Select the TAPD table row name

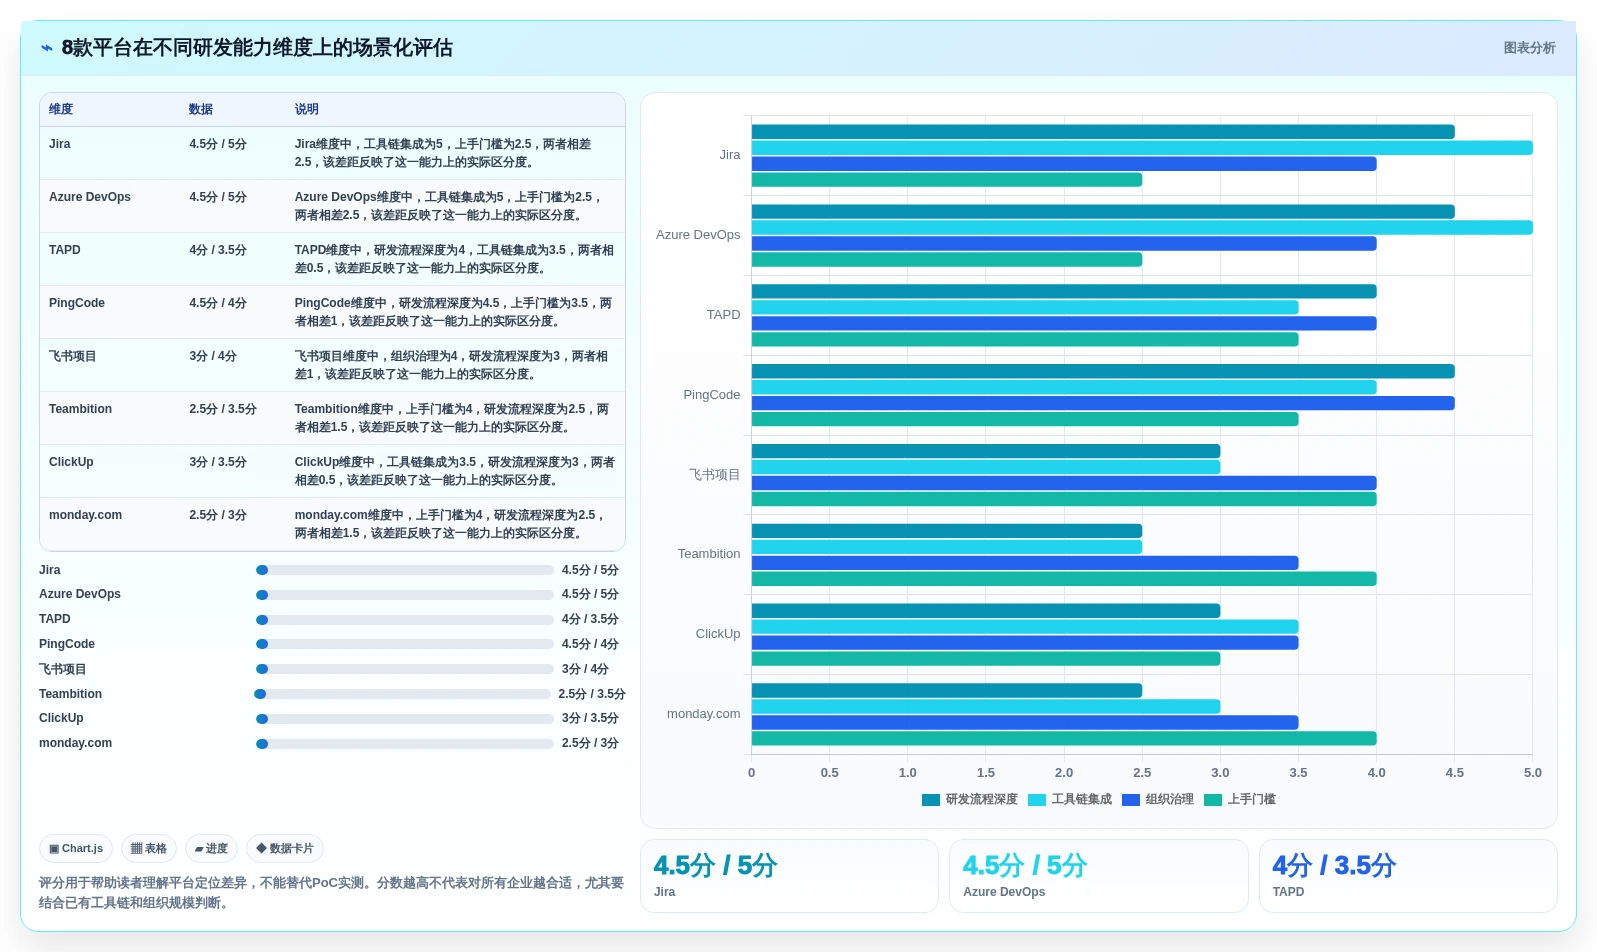point(65,250)
